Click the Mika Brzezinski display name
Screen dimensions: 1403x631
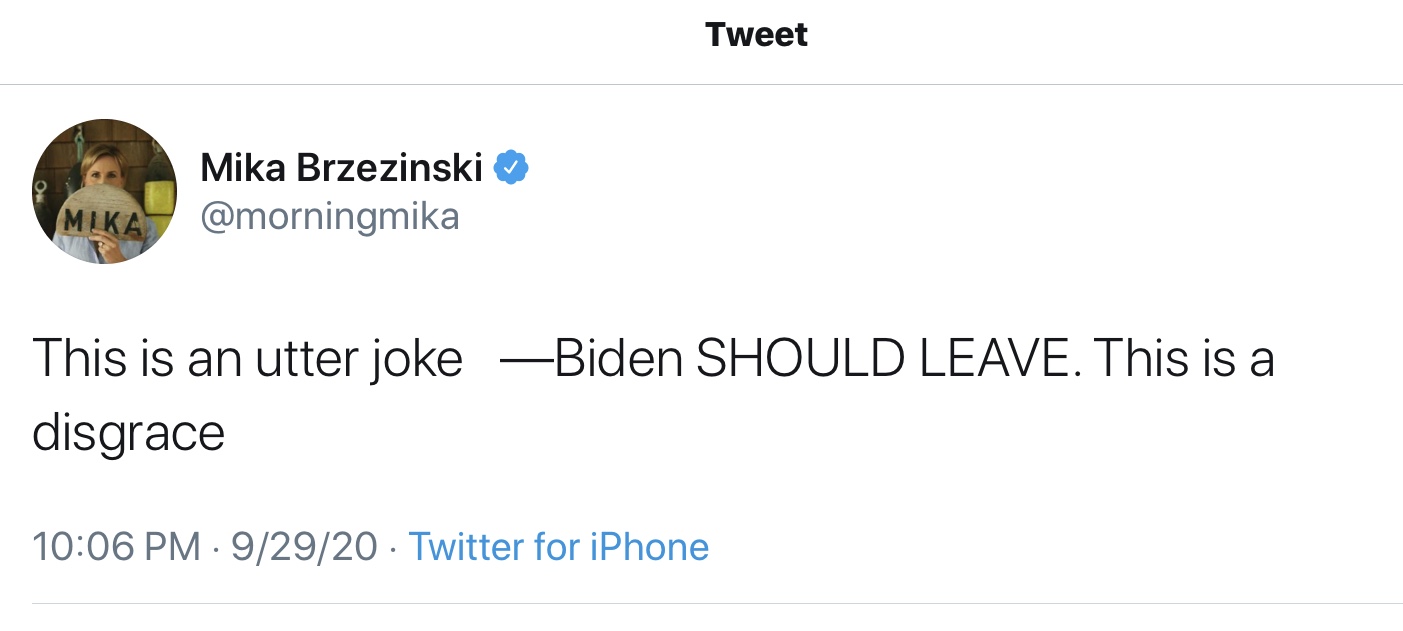pos(341,168)
